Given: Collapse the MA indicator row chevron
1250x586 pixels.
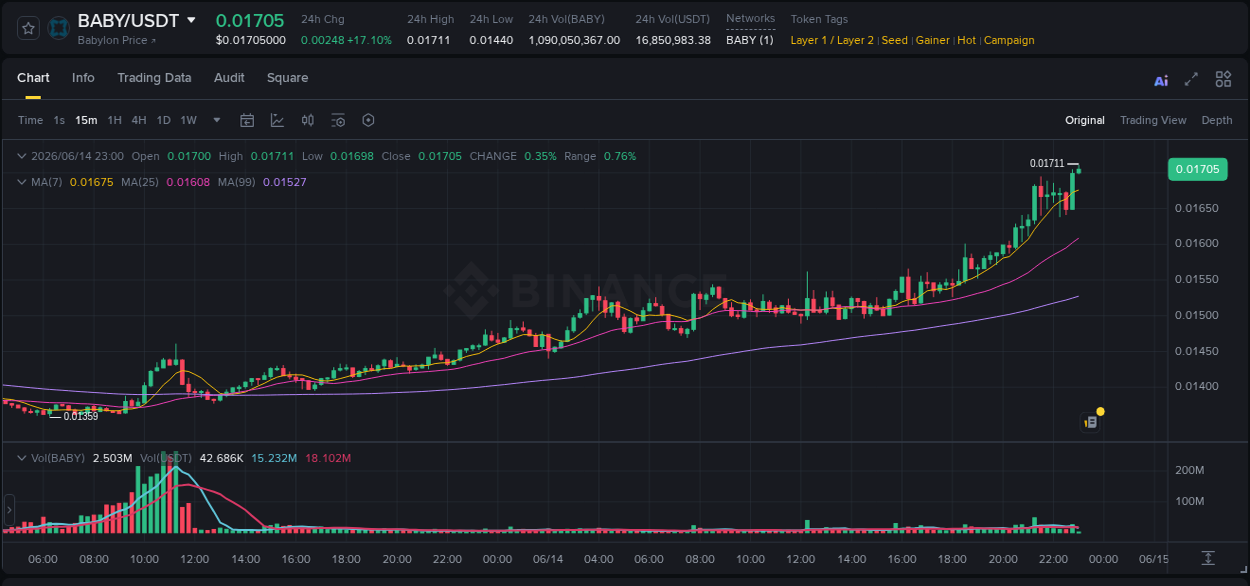Looking at the screenshot, I should [x=22, y=182].
